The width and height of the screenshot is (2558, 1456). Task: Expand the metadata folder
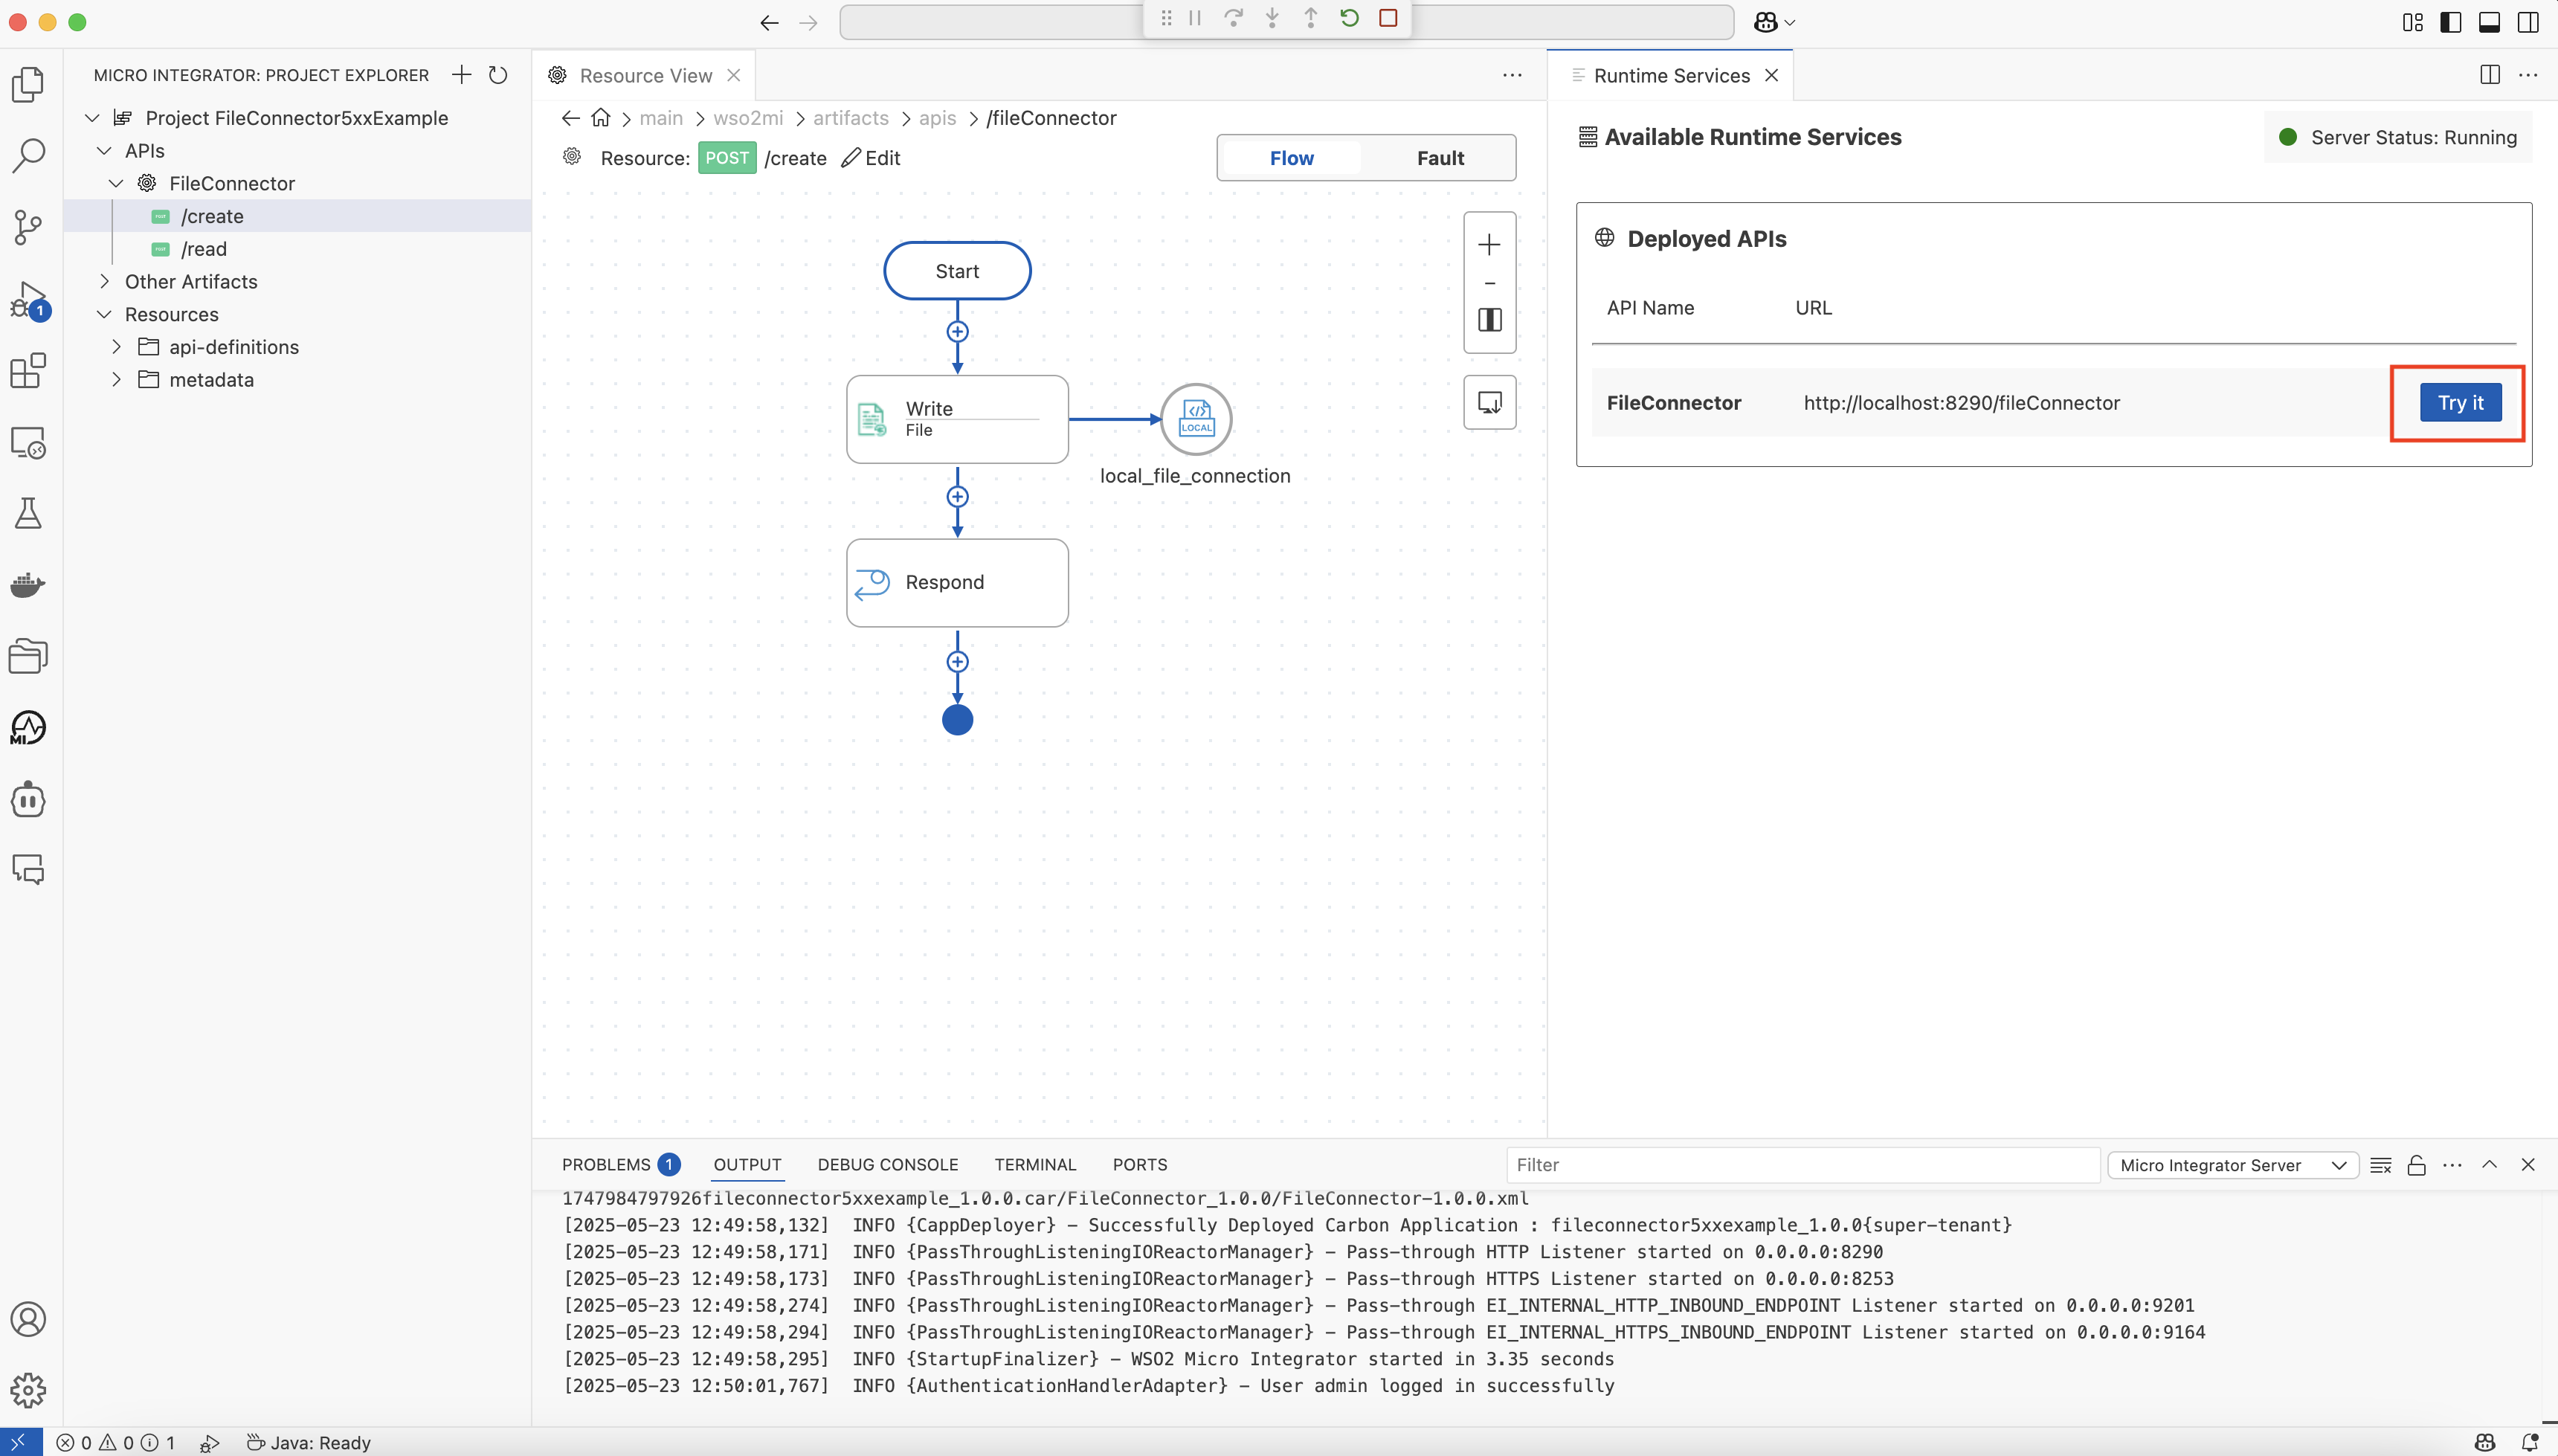(x=116, y=380)
